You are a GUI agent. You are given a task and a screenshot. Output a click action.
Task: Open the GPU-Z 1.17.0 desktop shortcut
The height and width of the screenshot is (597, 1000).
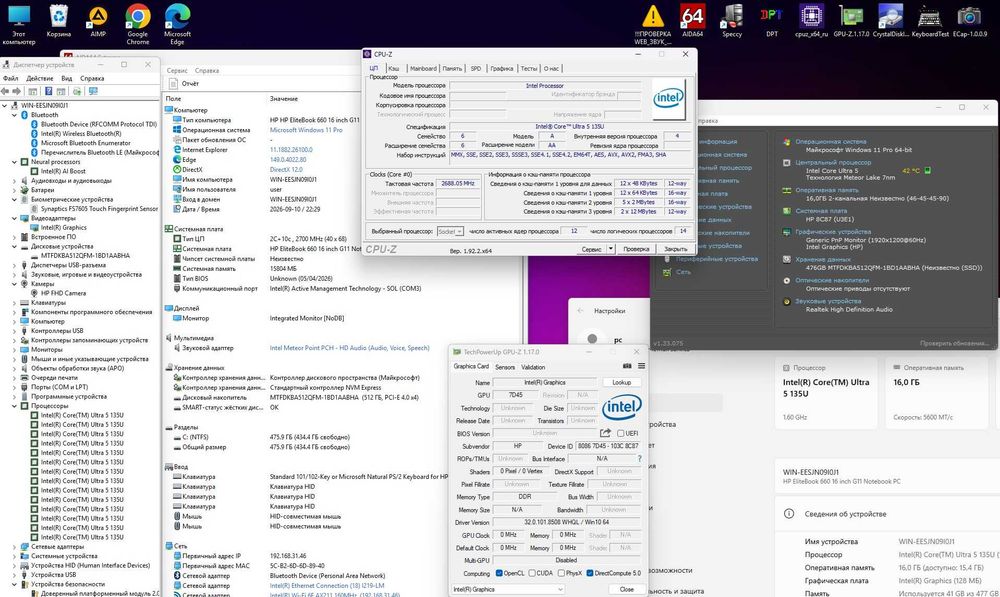(851, 20)
